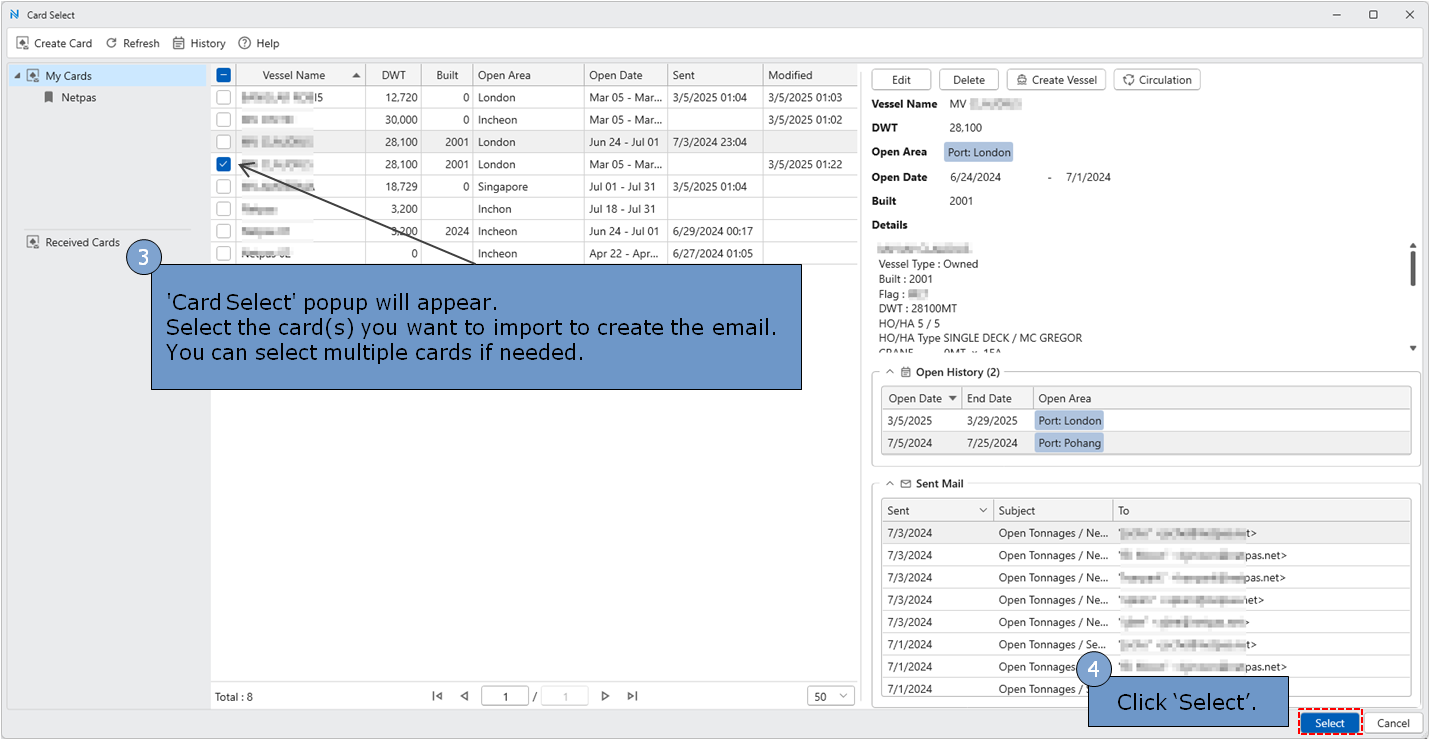Click the Select button
Screen dimensions: 1430x740
click(1330, 723)
